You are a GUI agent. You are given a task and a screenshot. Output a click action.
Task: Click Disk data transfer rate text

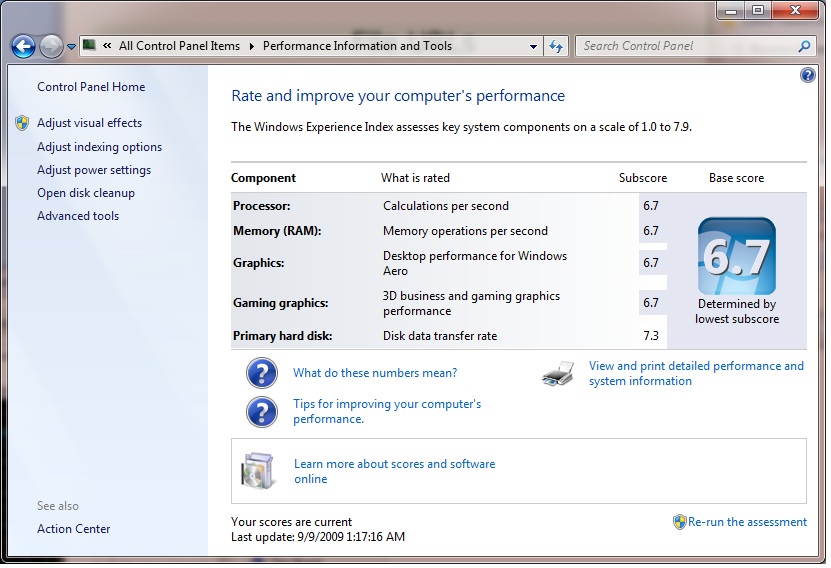pyautogui.click(x=440, y=336)
